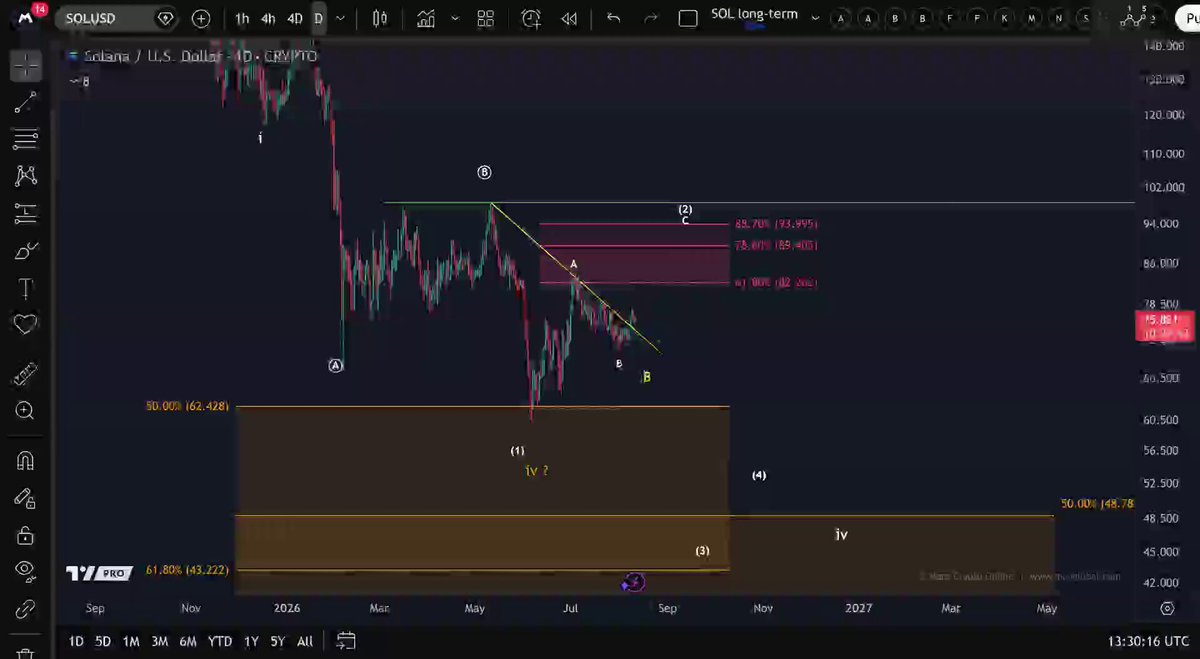Click the favorite tool circle labeled S
Image resolution: width=1200 pixels, height=659 pixels.
pyautogui.click(x=1085, y=18)
